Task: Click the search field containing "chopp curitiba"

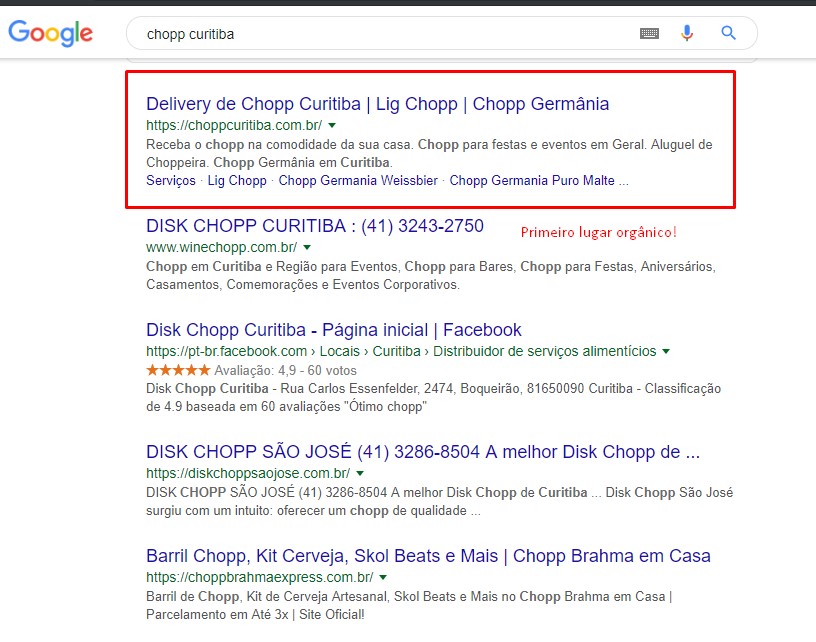Action: [x=300, y=32]
